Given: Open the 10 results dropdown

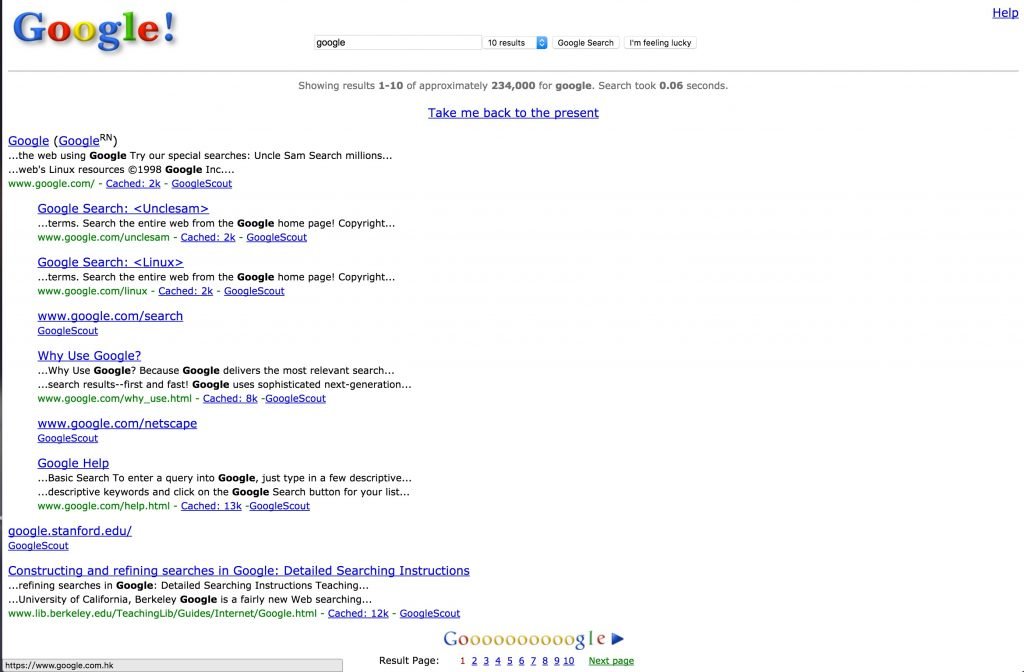Looking at the screenshot, I should coord(515,42).
